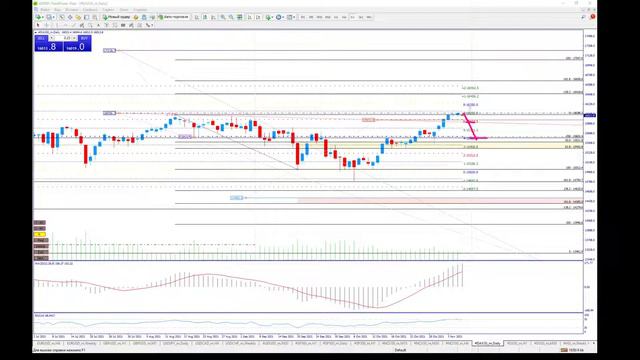Open the Templates dropdown

click(291, 17)
